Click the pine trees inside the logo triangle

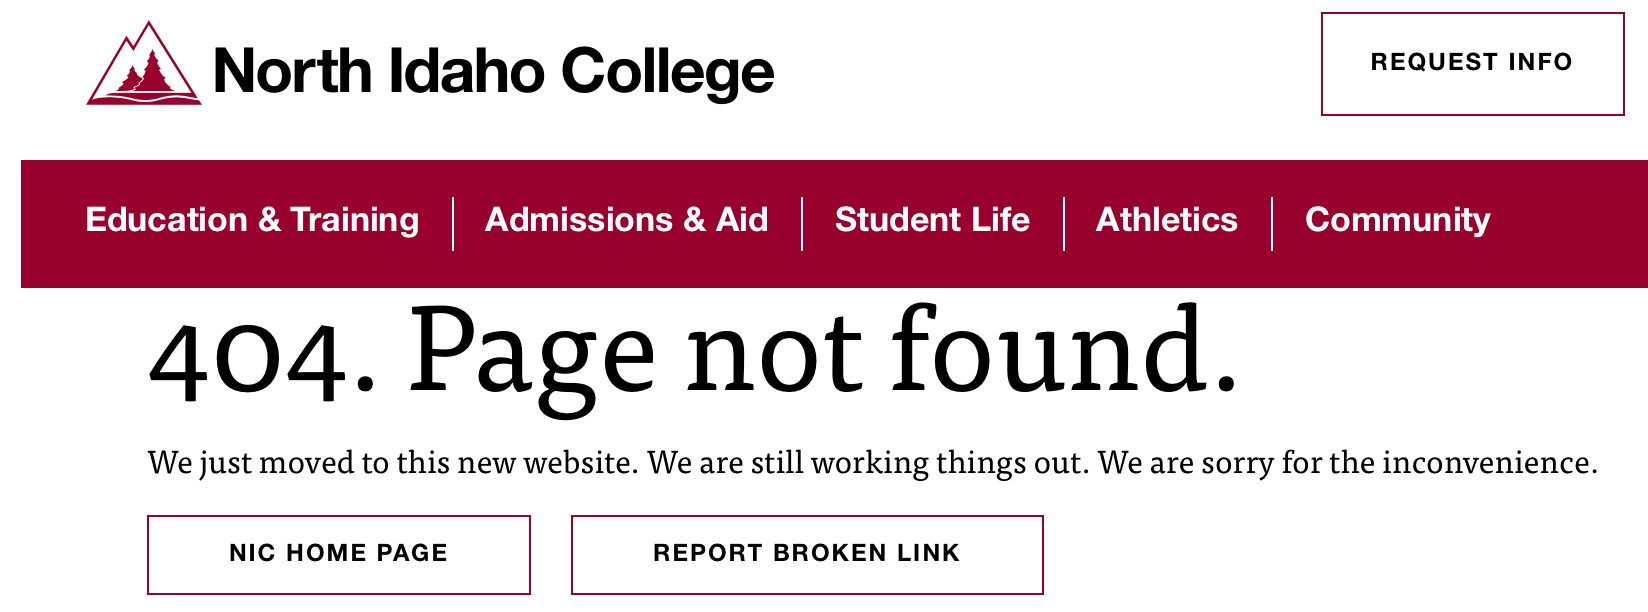[x=146, y=74]
